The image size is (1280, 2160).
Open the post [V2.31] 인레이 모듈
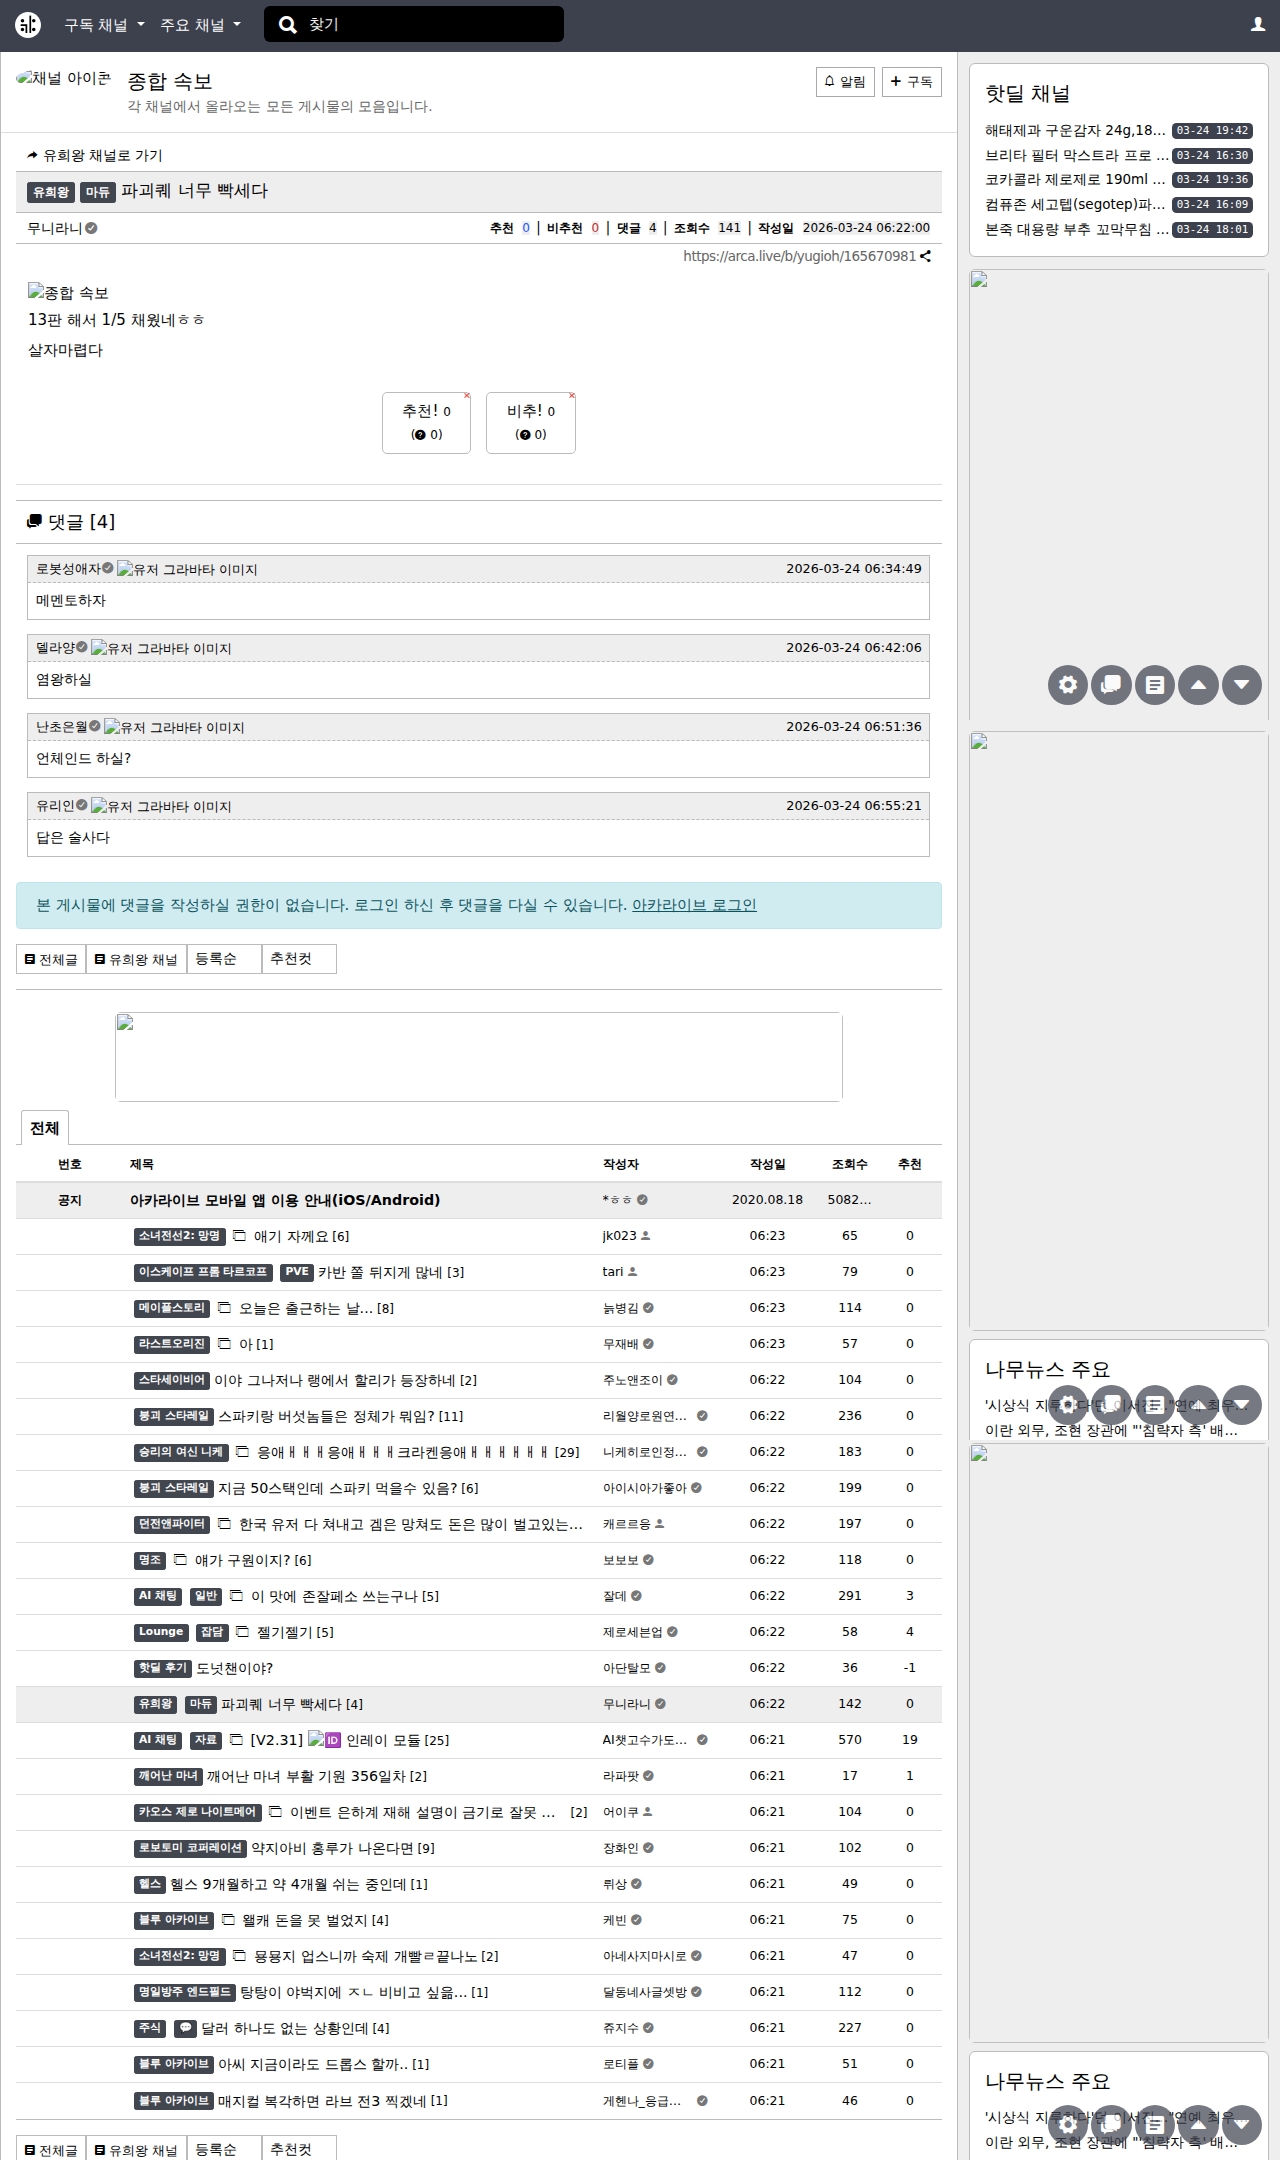(350, 1740)
